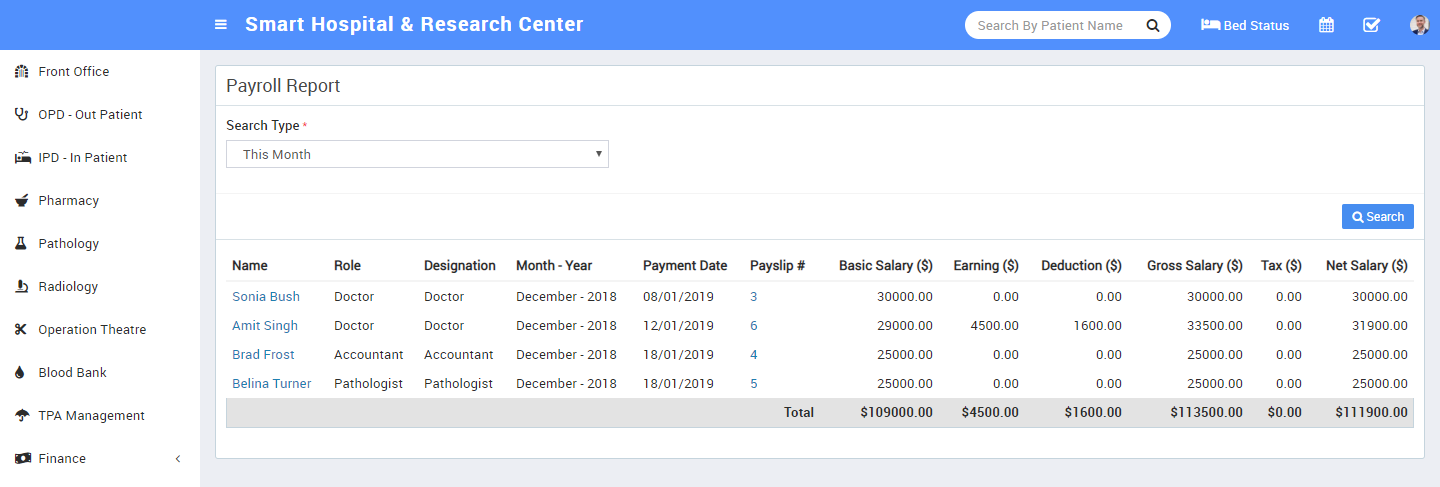Image resolution: width=1440 pixels, height=487 pixels.
Task: Click the Blood Bank droplet icon
Action: (x=21, y=373)
